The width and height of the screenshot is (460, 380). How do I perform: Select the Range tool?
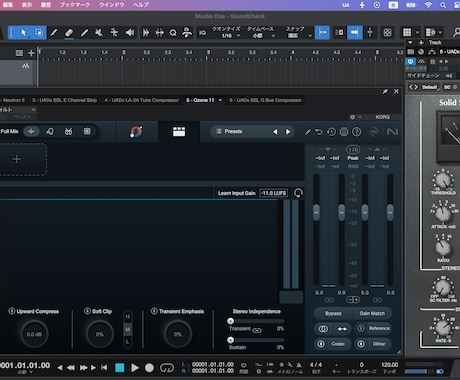39,33
